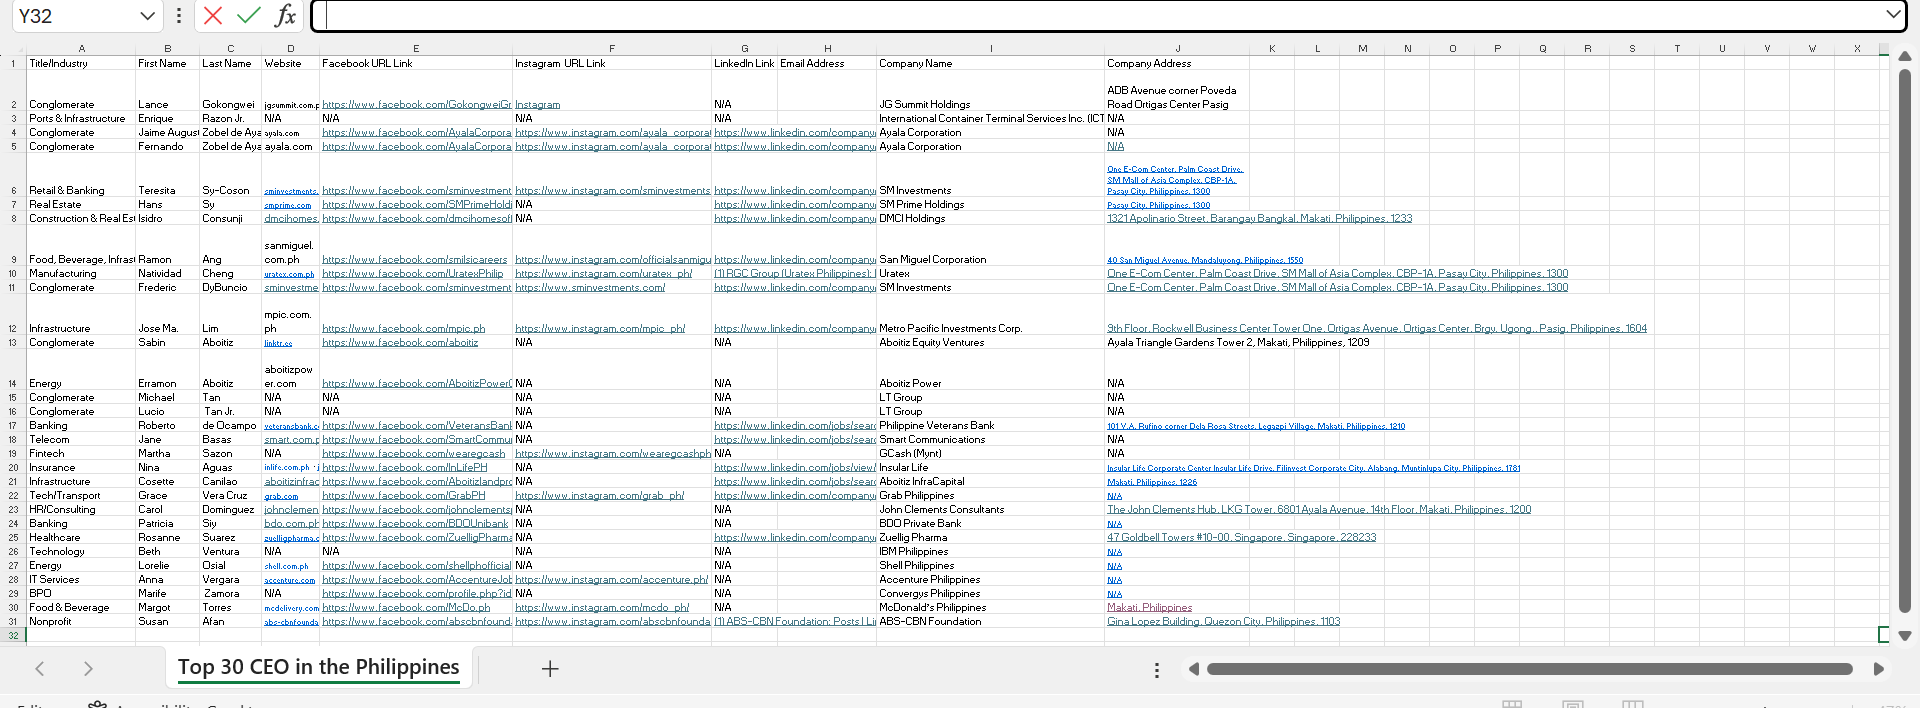Viewport: 1920px width, 708px height.
Task: Open the 1321 Apolinario Street address link
Action: (1259, 218)
